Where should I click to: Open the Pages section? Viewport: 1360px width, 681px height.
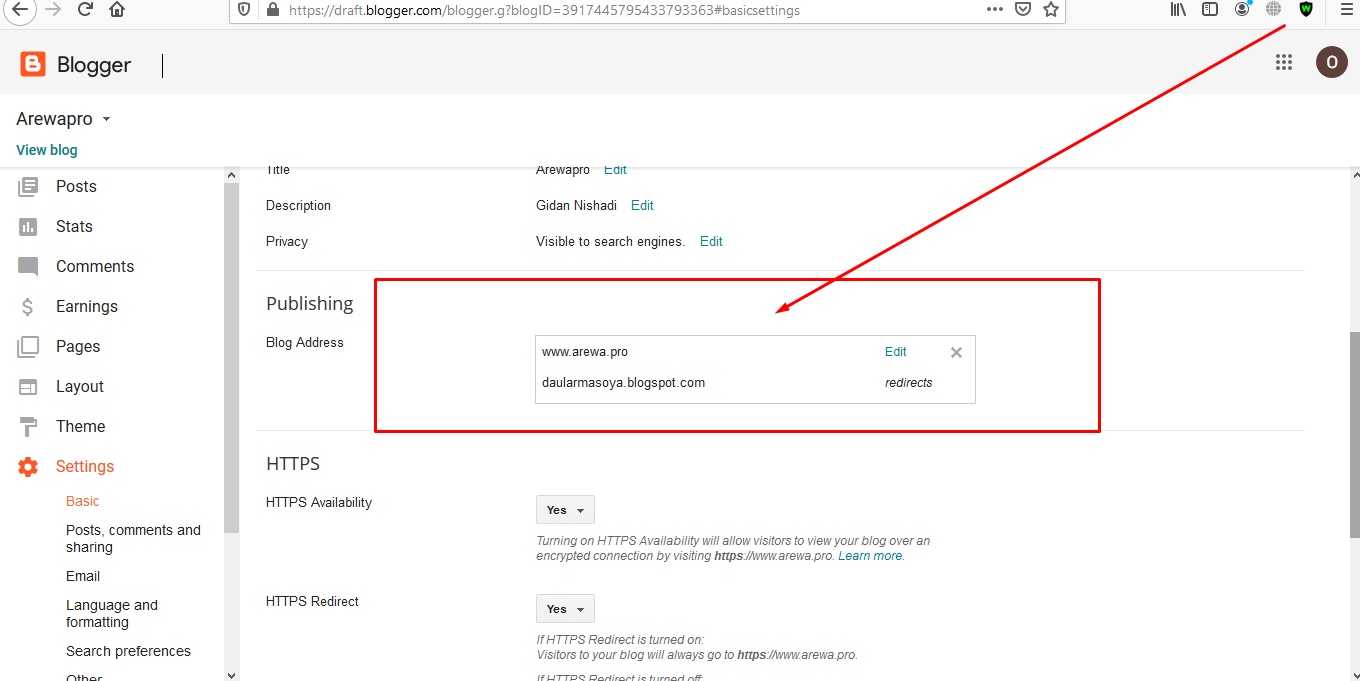tap(78, 346)
